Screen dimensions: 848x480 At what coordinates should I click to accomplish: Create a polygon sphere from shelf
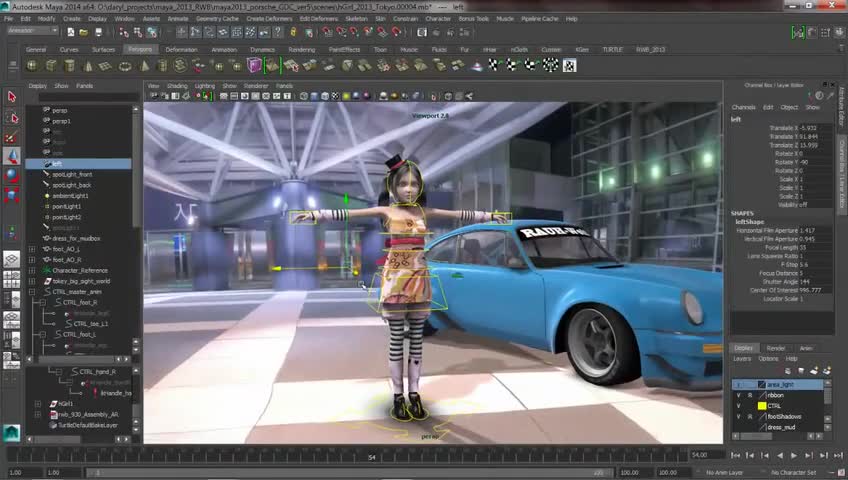click(32, 66)
